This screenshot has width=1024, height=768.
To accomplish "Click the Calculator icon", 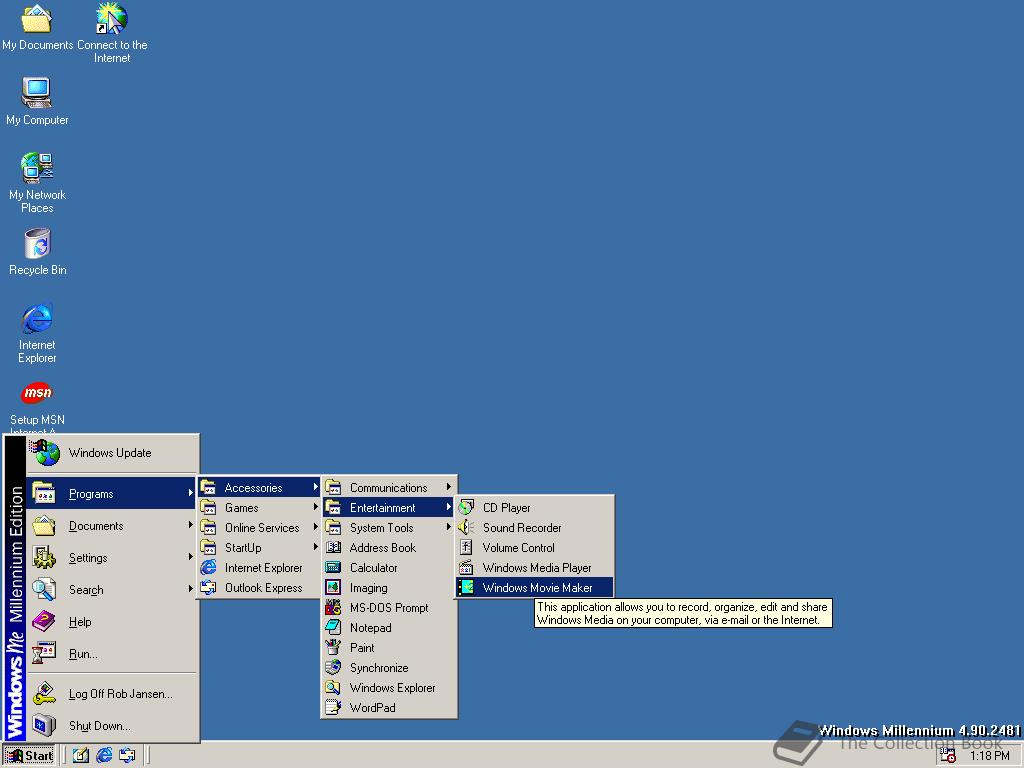I will coord(333,568).
